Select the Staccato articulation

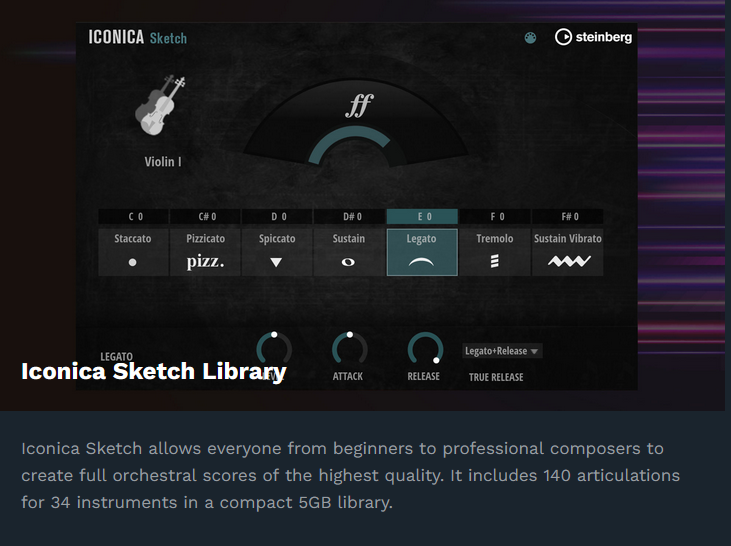coord(133,252)
